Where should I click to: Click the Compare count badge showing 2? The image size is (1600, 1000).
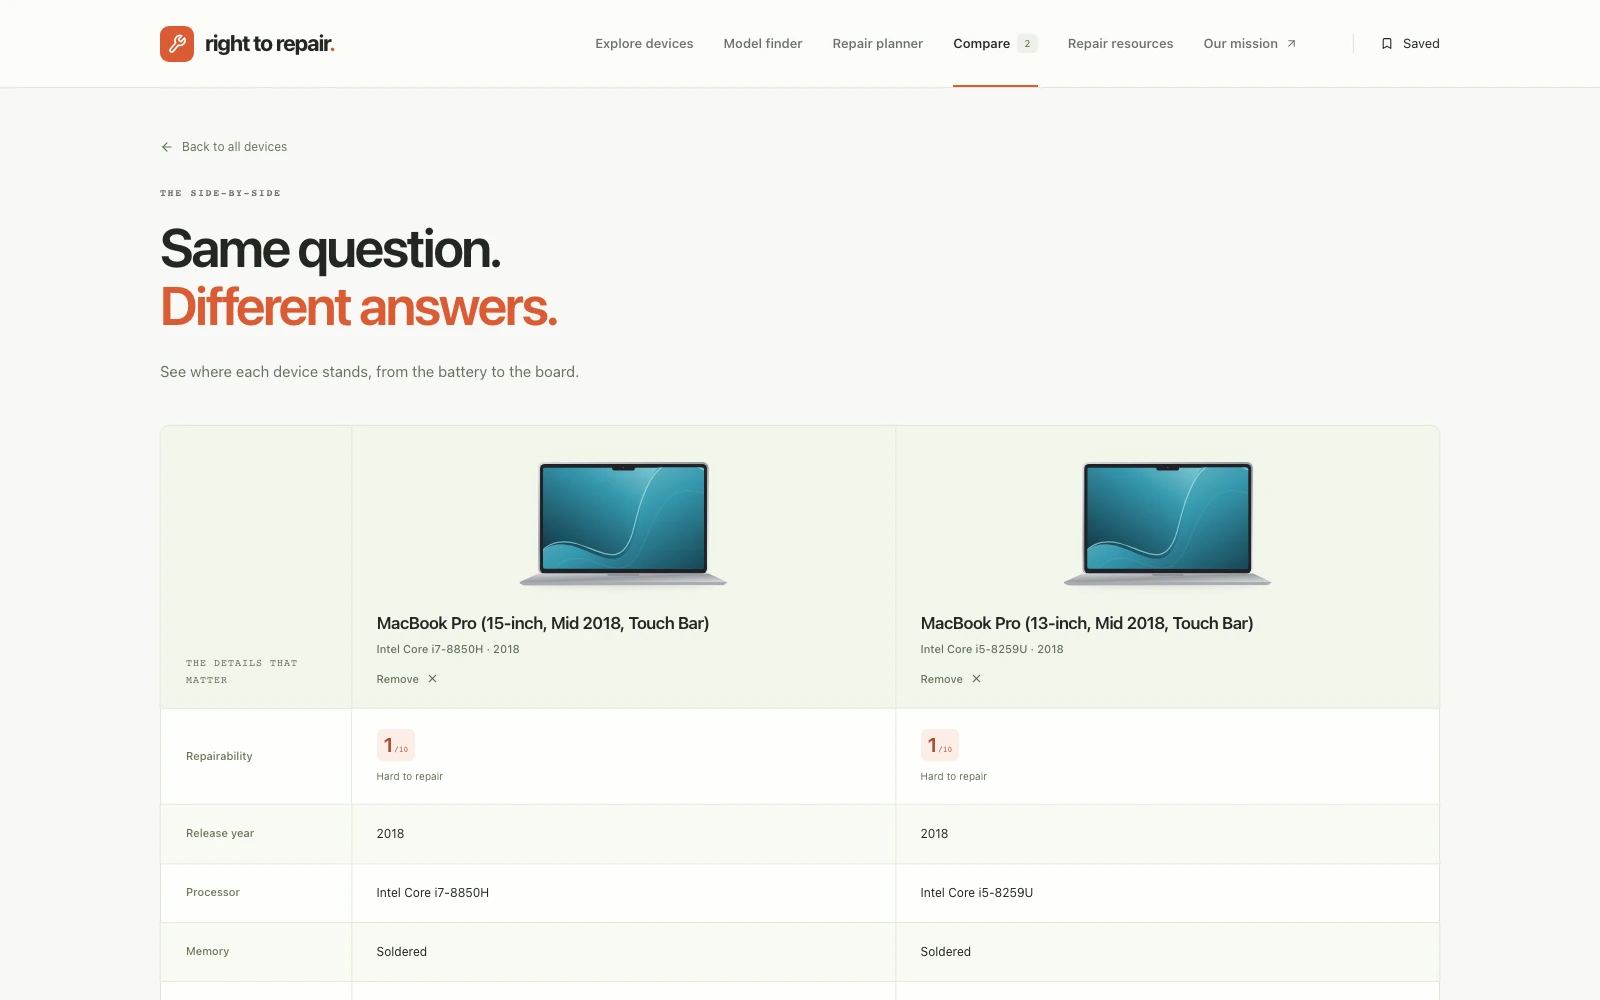1027,44
